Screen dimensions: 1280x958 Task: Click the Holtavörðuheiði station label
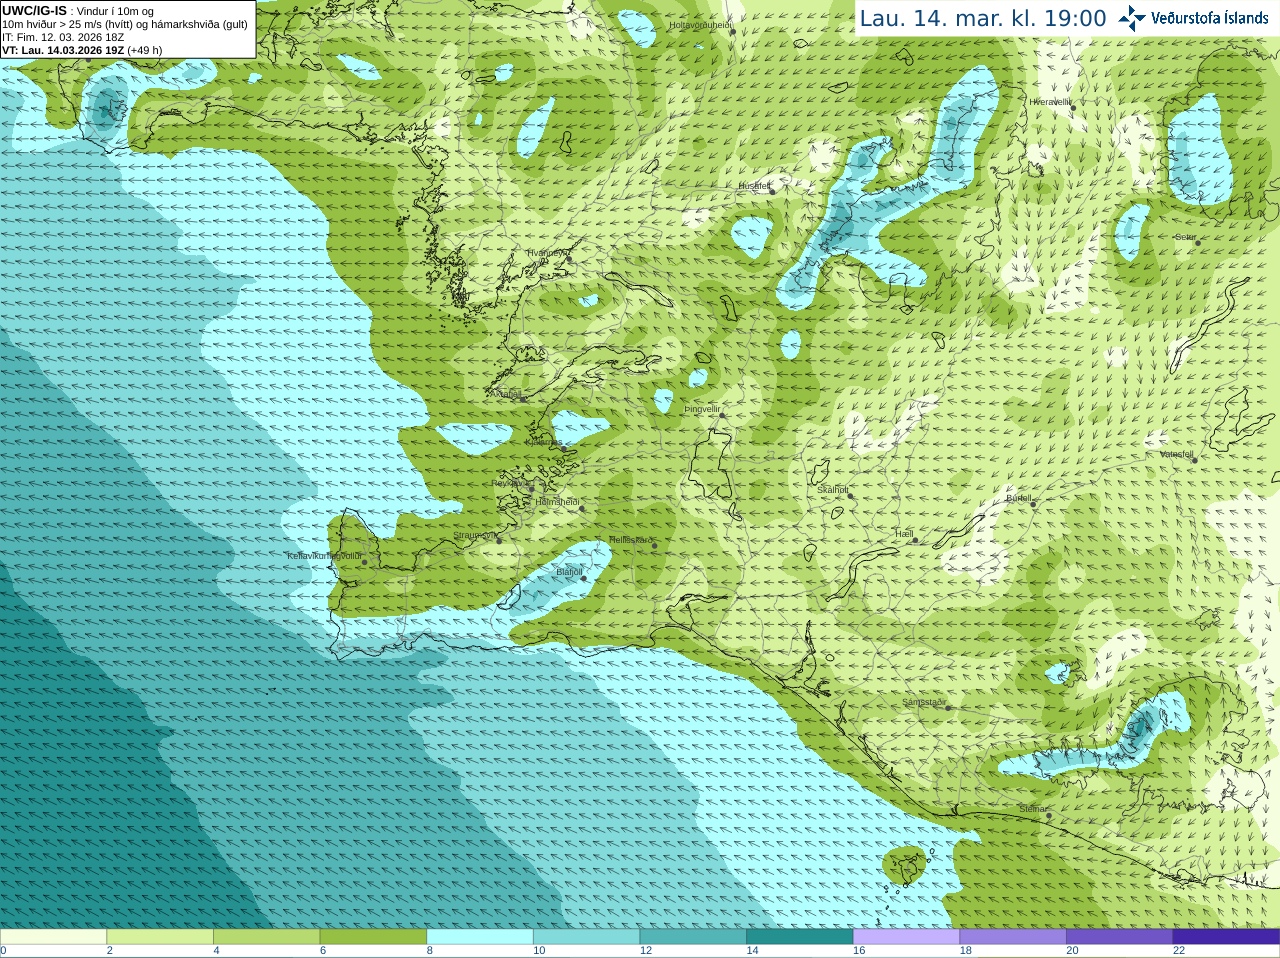coord(700,25)
